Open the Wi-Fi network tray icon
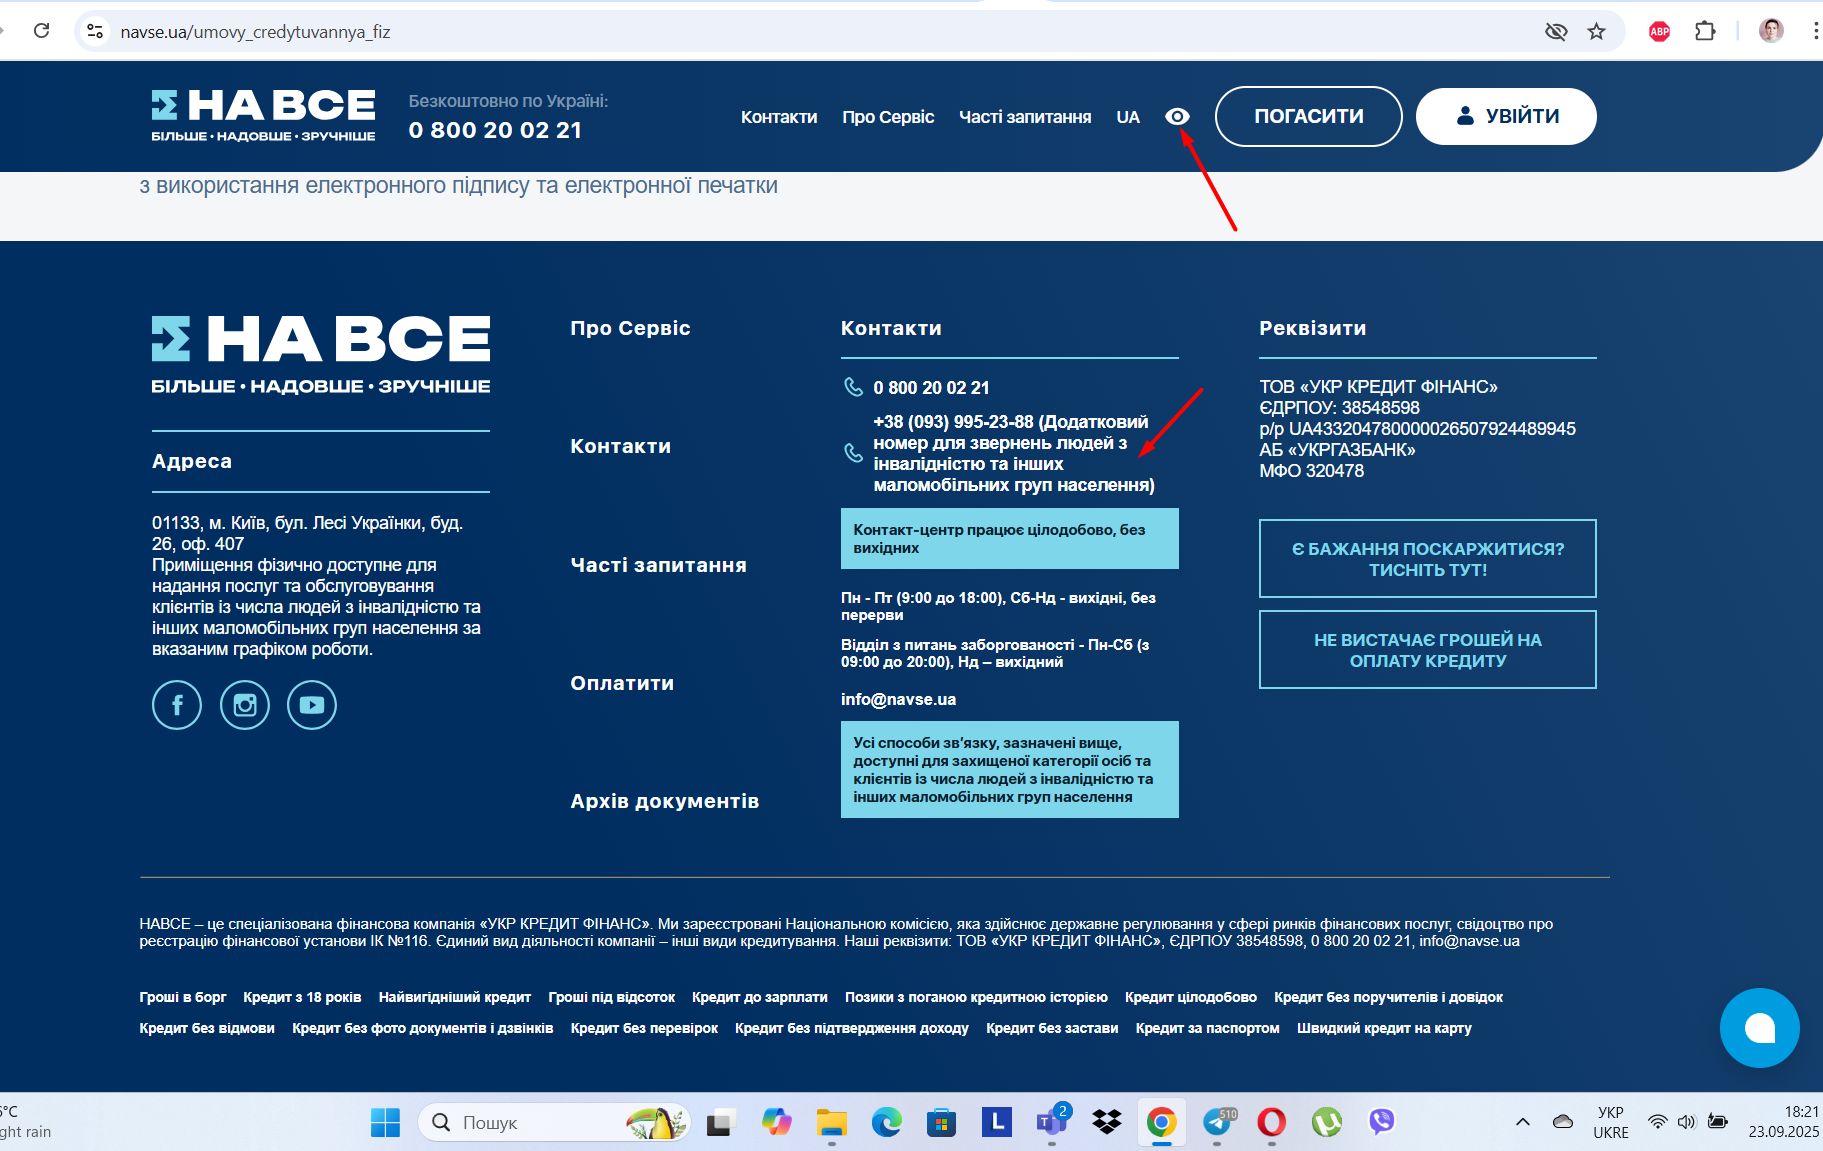The width and height of the screenshot is (1823, 1151). point(1657,1122)
